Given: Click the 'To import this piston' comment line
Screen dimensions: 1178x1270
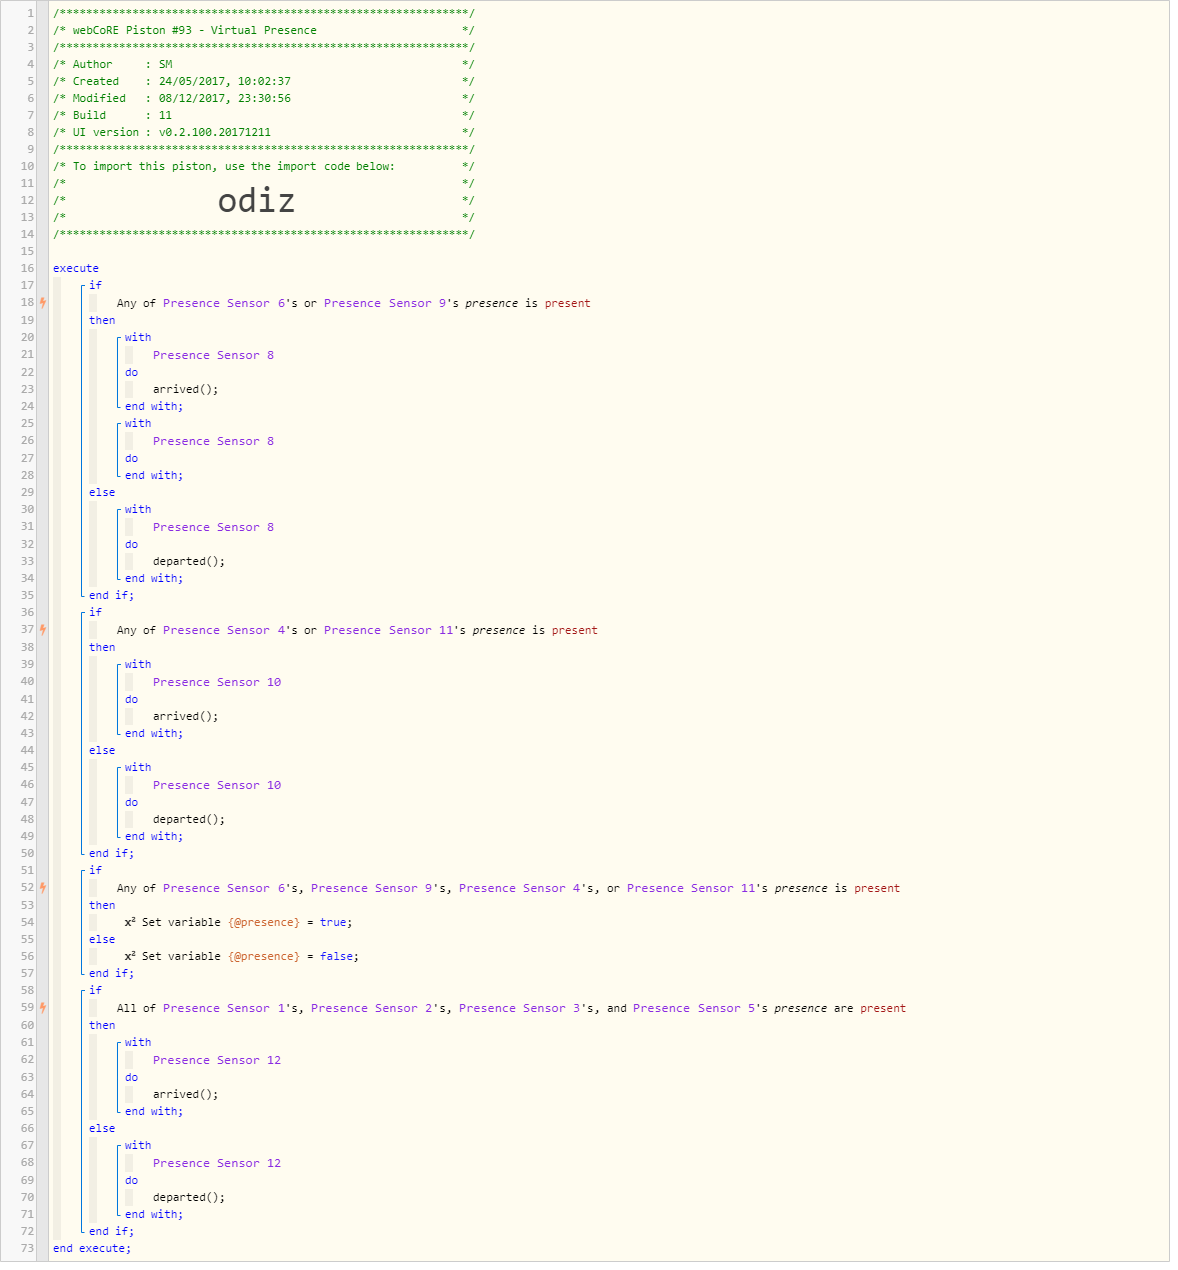Looking at the screenshot, I should click(263, 166).
